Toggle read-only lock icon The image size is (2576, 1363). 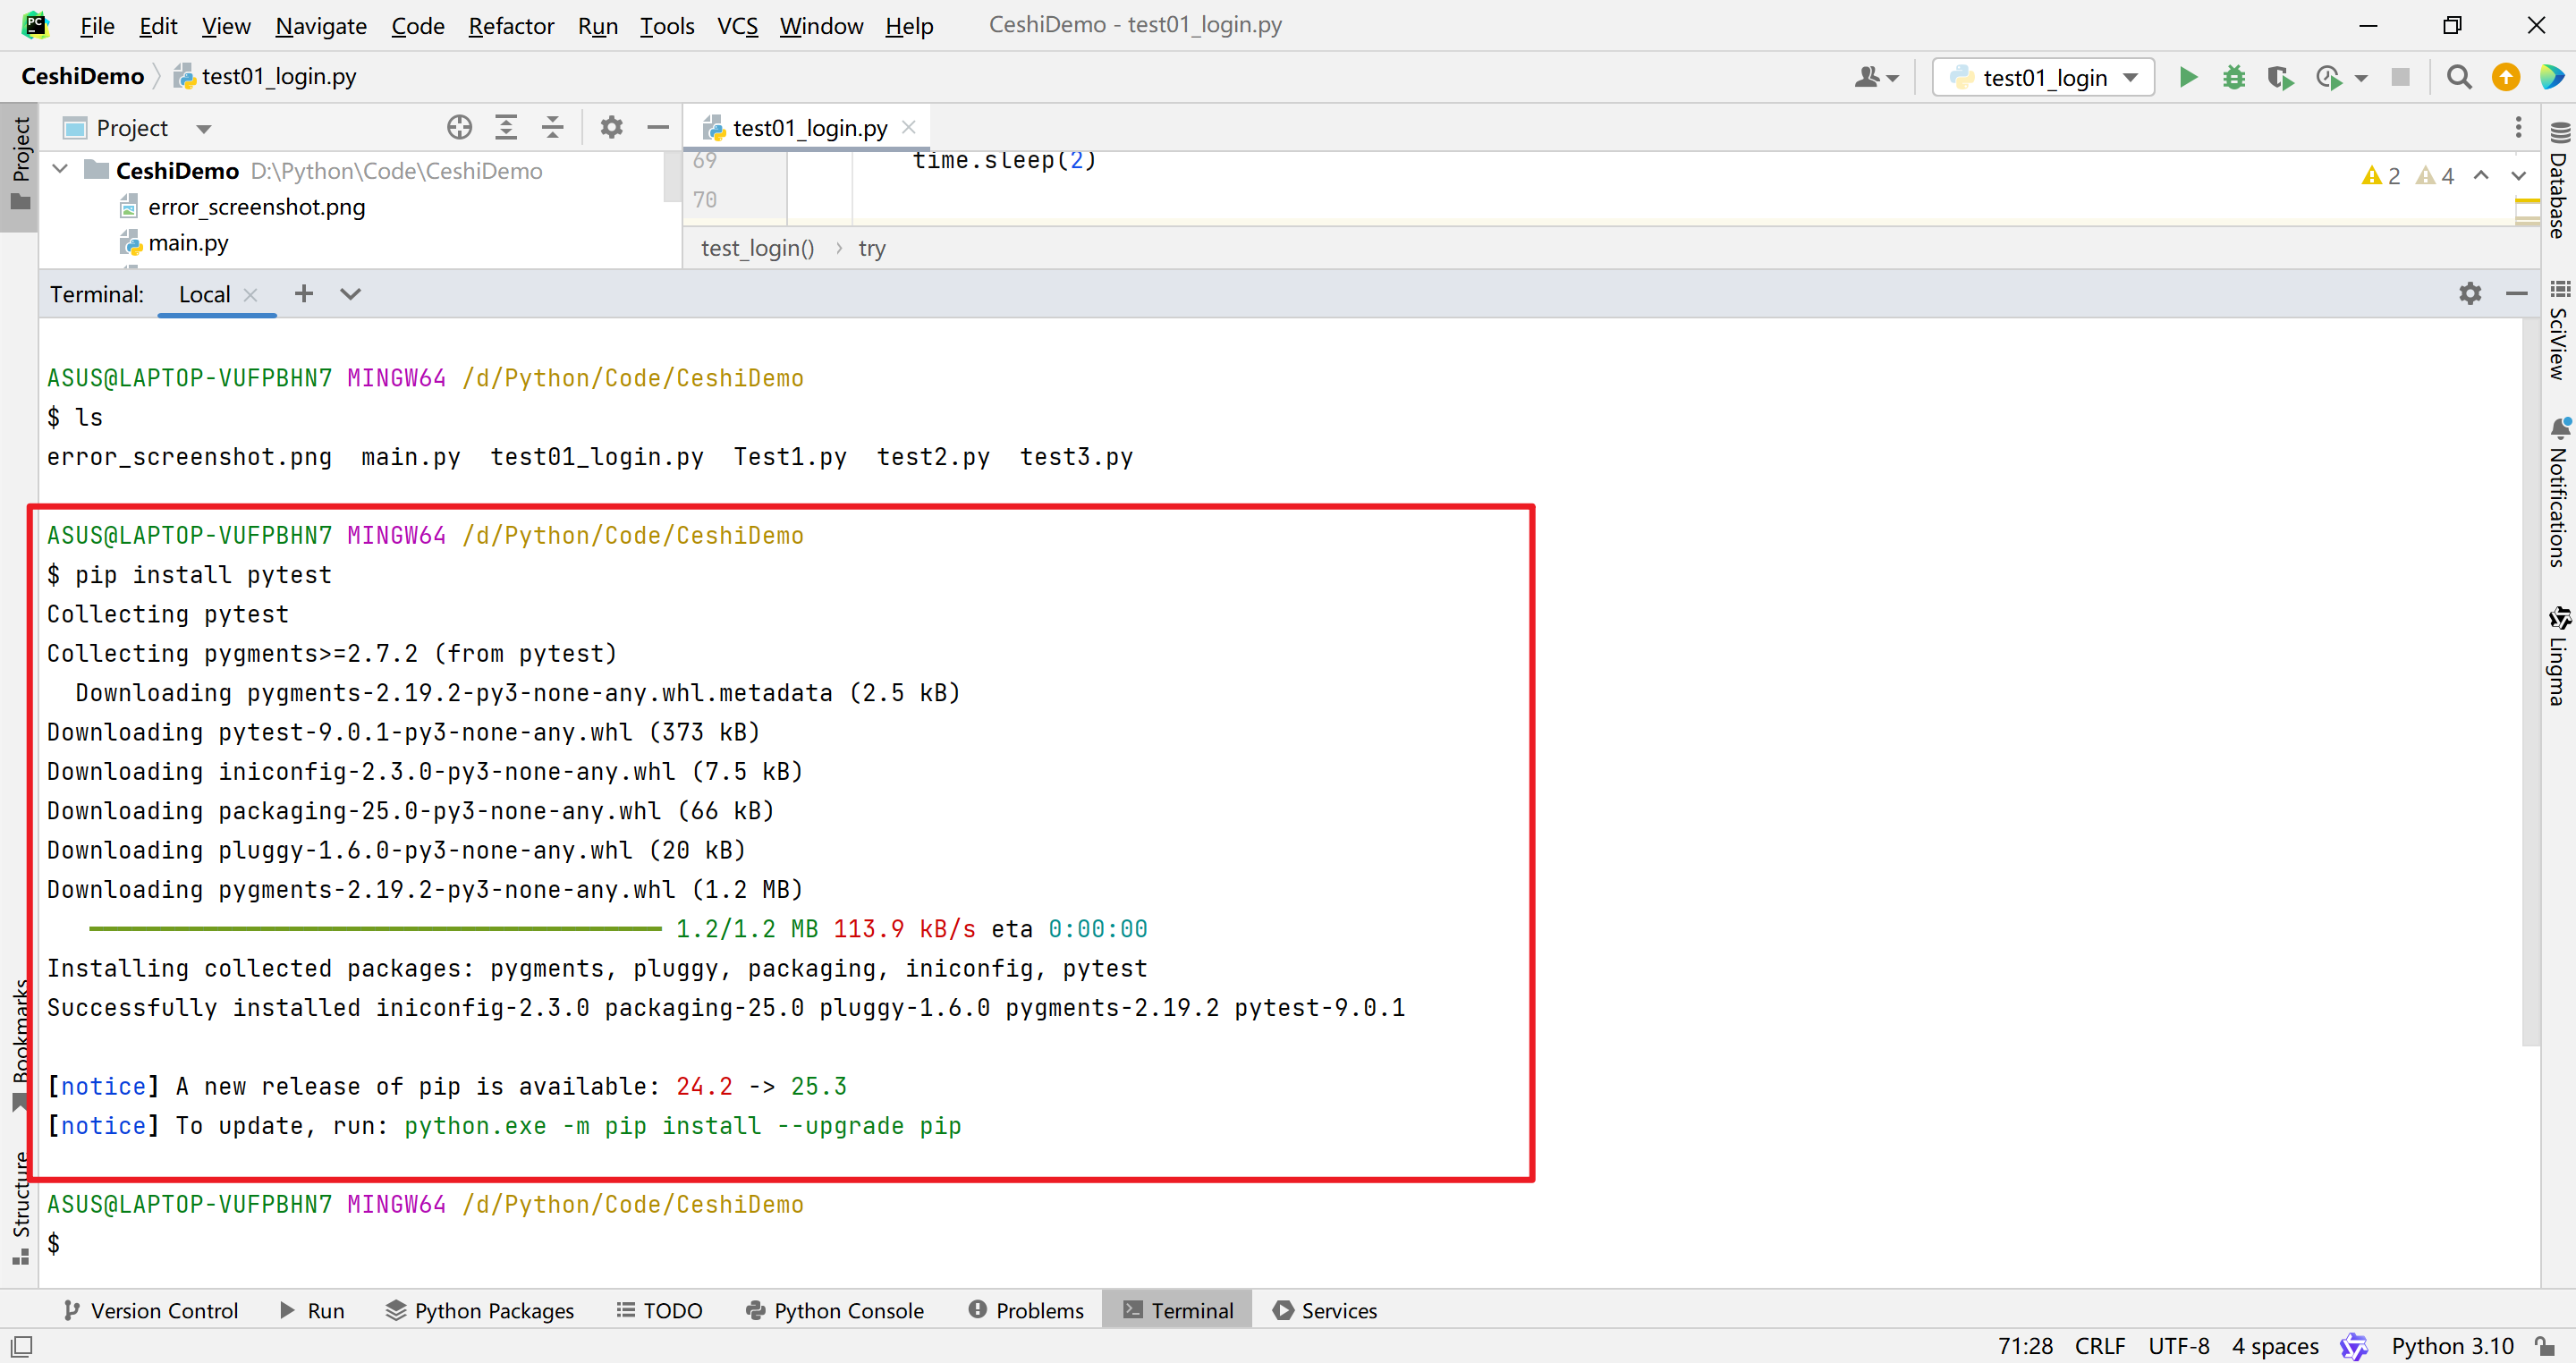coord(2545,1346)
